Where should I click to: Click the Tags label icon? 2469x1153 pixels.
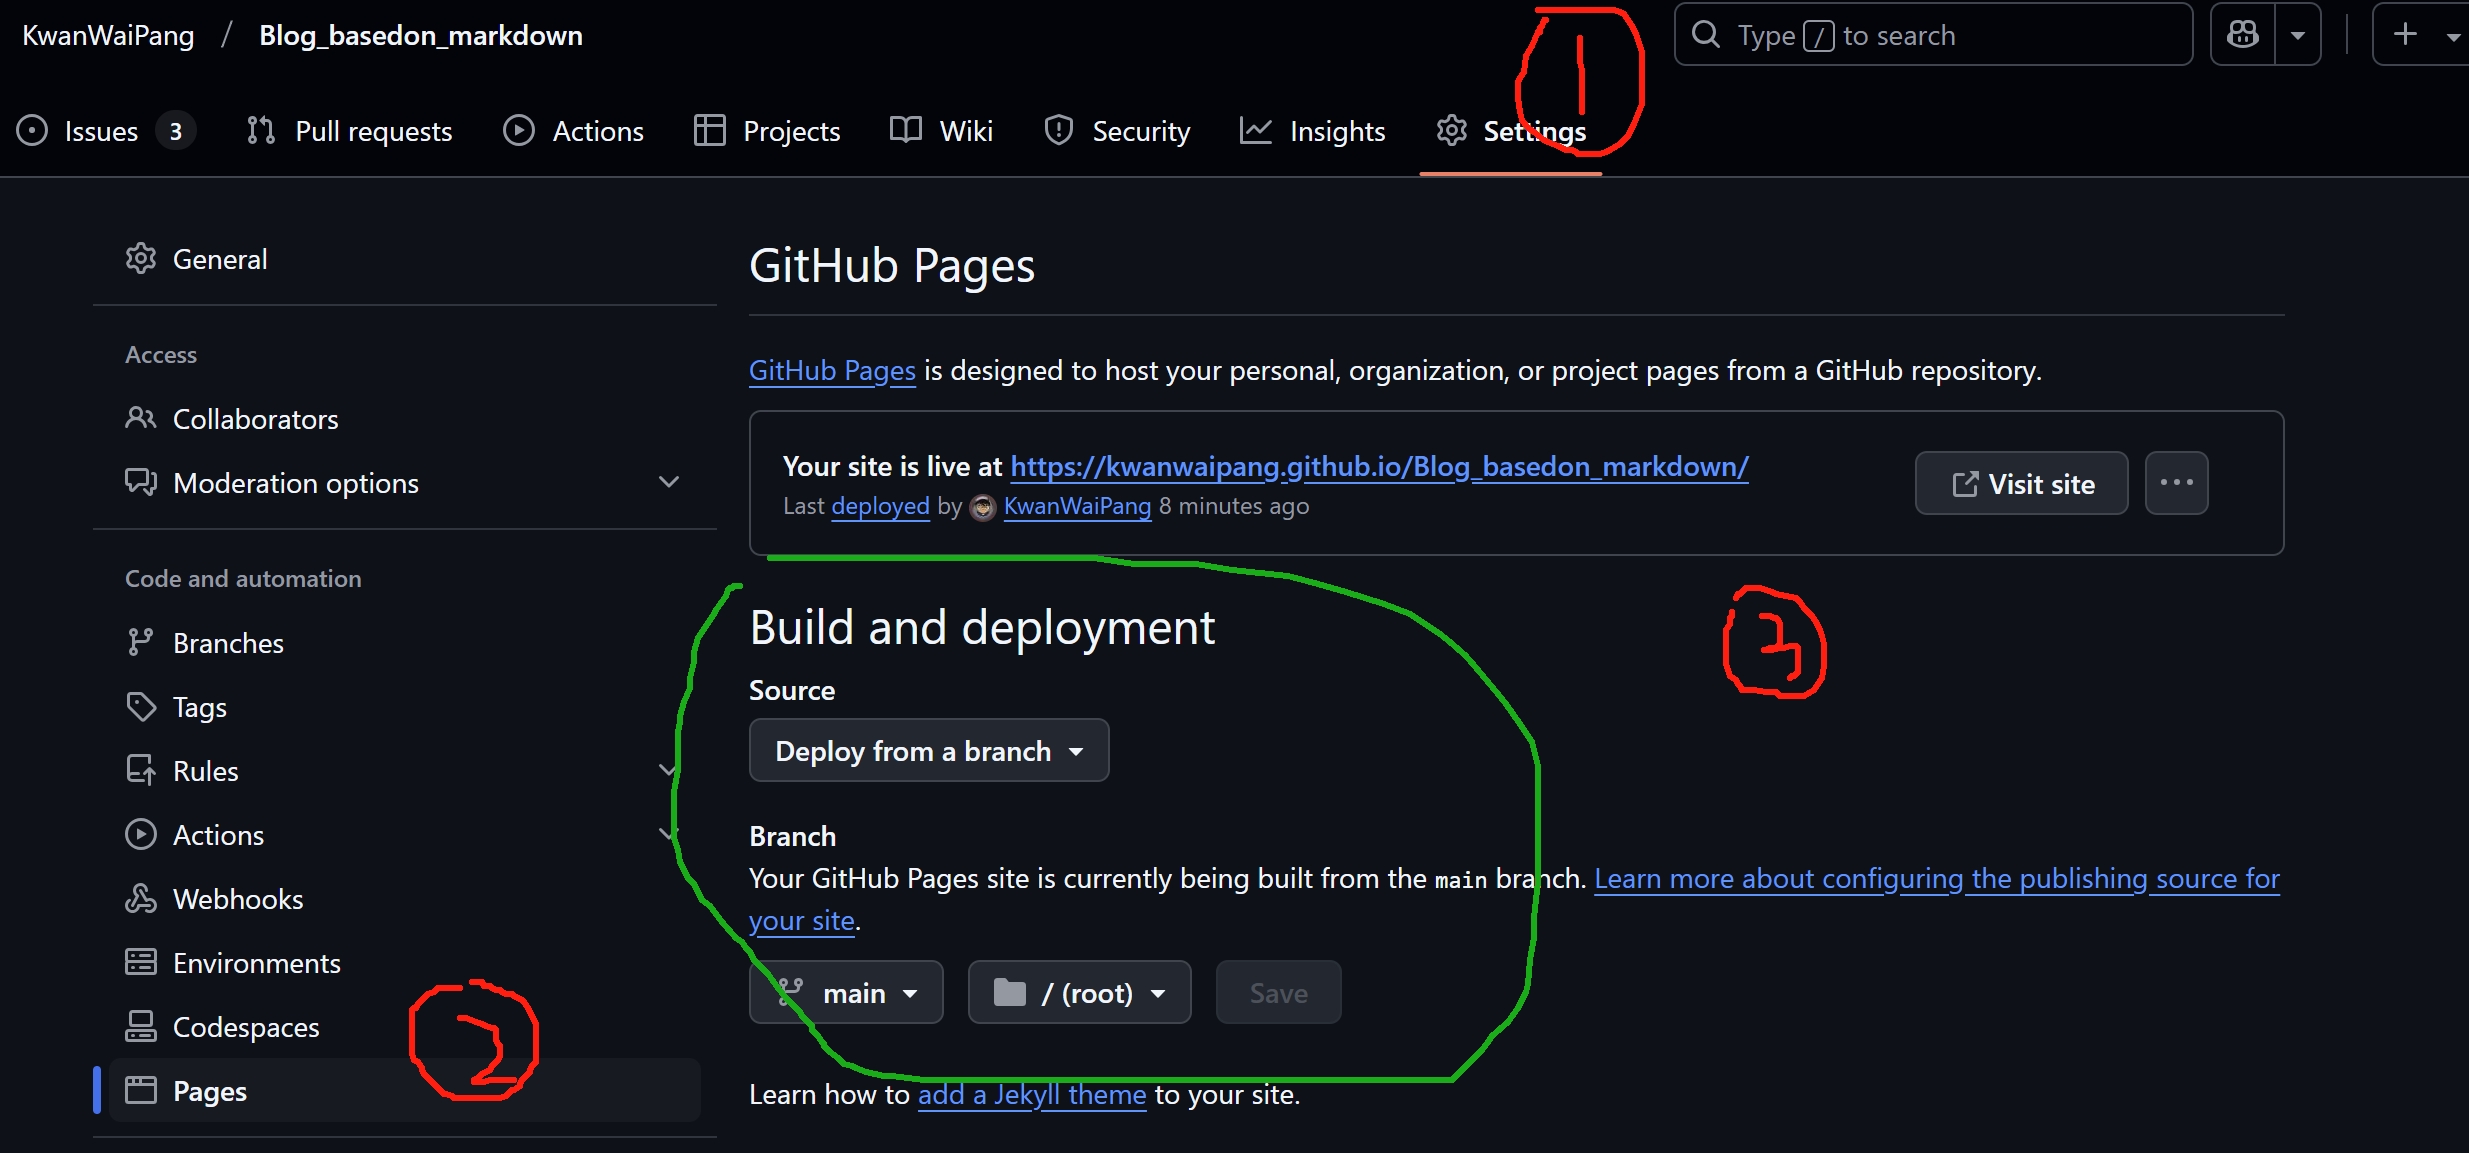(141, 707)
